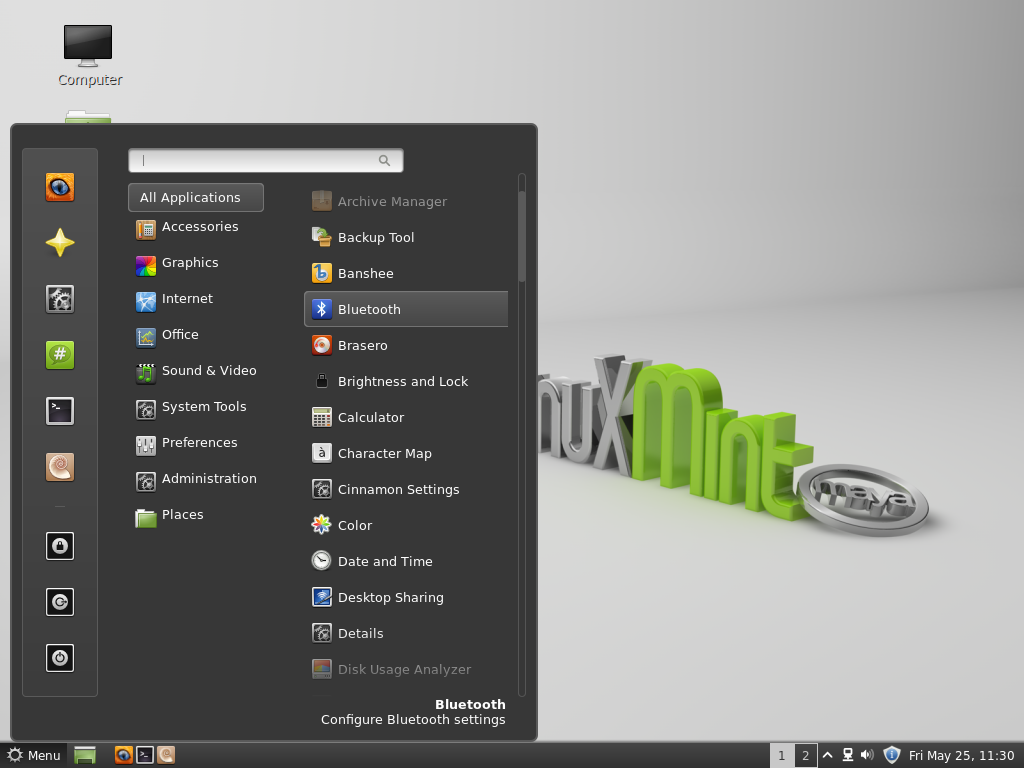Launch the Banshee media player
1024x768 pixels.
pyautogui.click(x=406, y=273)
